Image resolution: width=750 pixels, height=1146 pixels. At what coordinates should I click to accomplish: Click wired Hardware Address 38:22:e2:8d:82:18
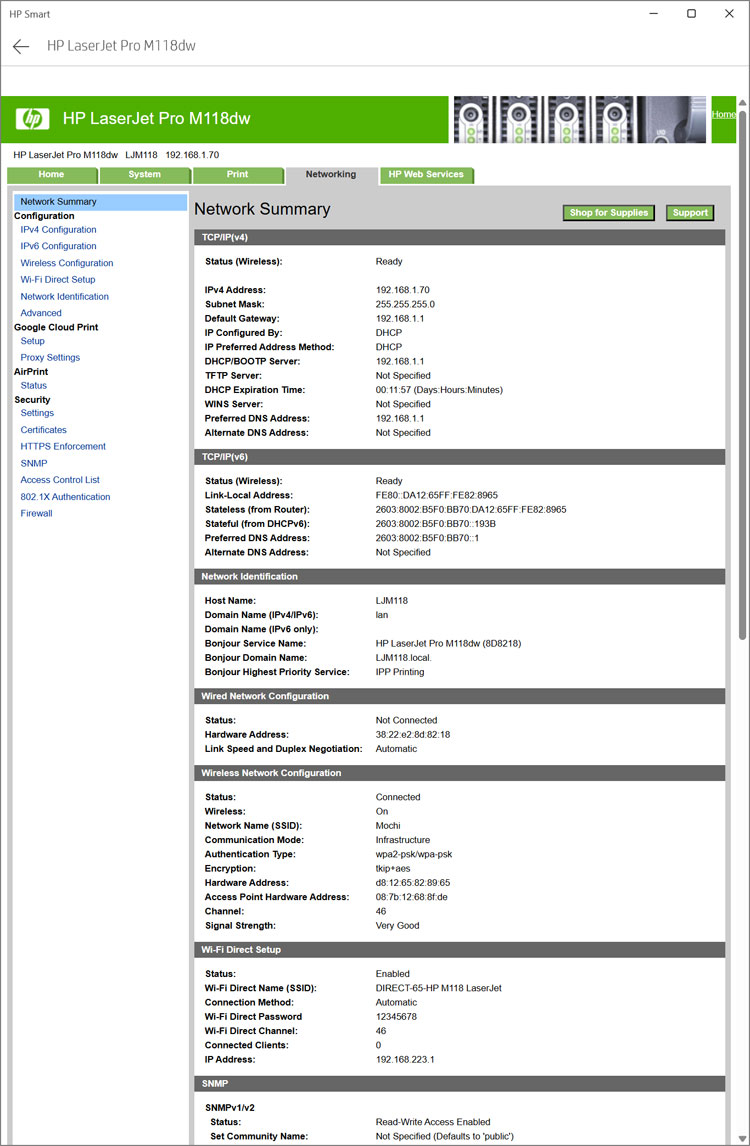click(413, 735)
